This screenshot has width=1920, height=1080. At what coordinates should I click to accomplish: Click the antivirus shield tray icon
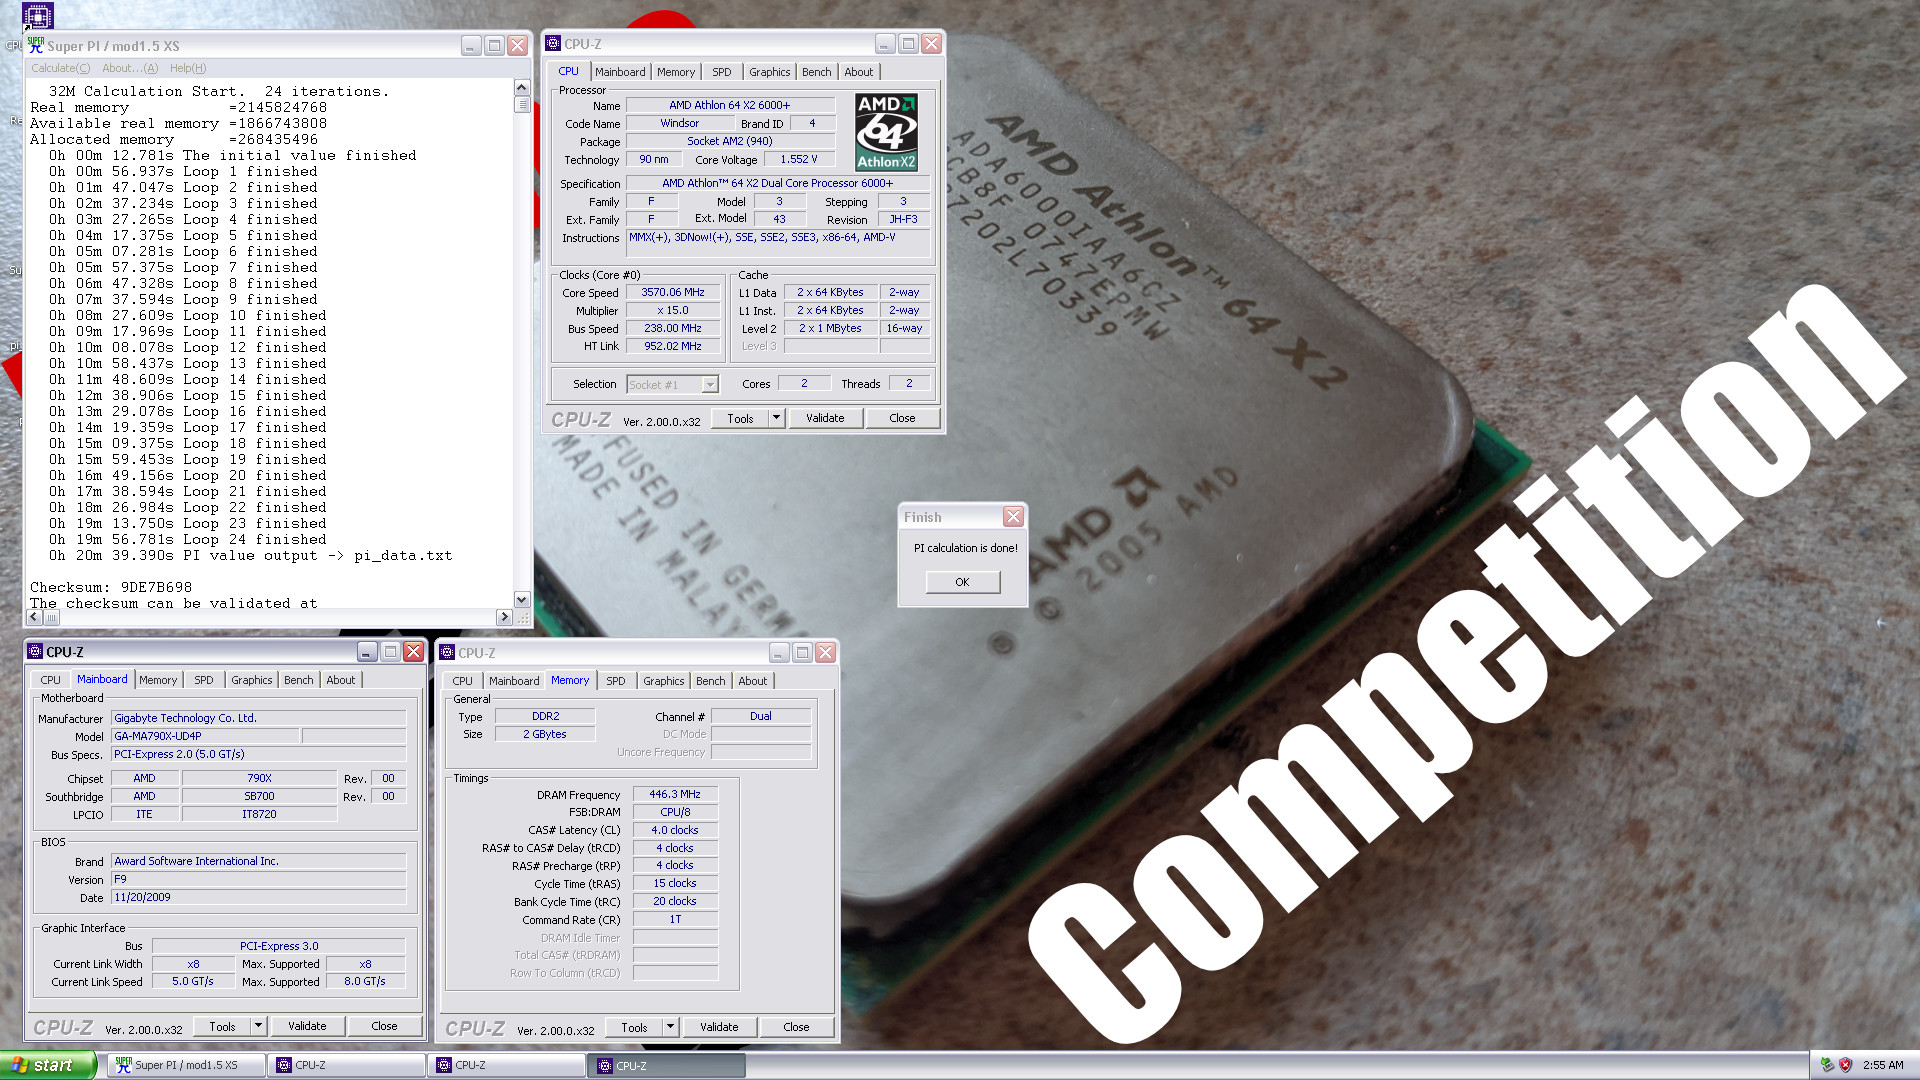(x=1846, y=1065)
